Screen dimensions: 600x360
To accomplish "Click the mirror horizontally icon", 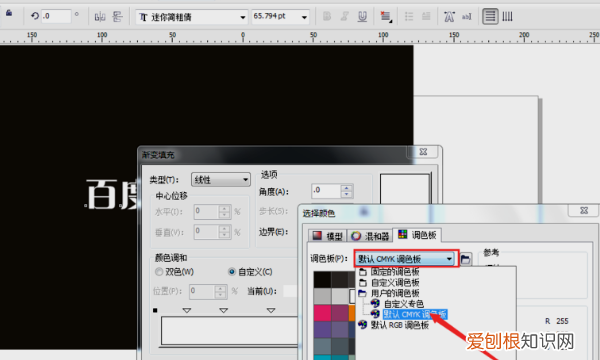I will coord(100,17).
